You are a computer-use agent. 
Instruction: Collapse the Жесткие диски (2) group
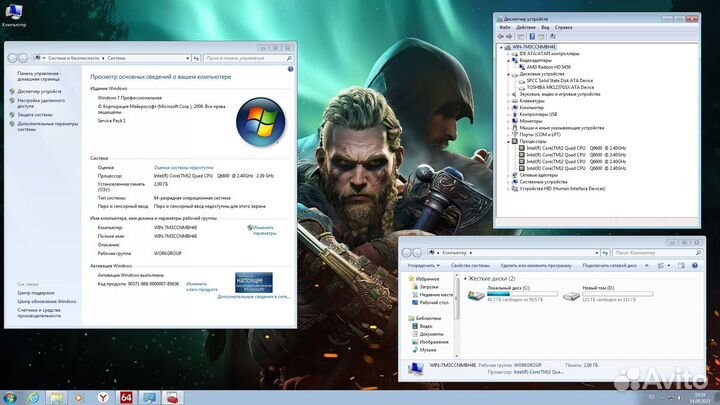(465, 279)
